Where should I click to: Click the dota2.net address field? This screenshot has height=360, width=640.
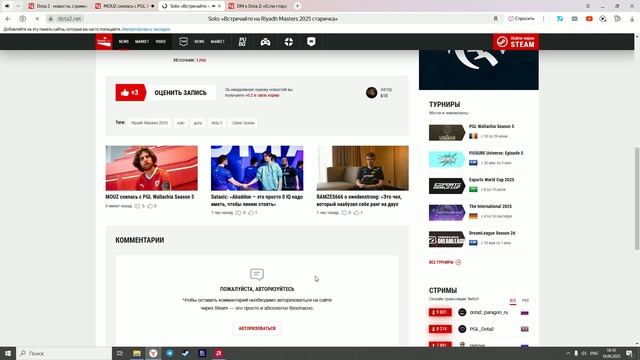pyautogui.click(x=69, y=19)
